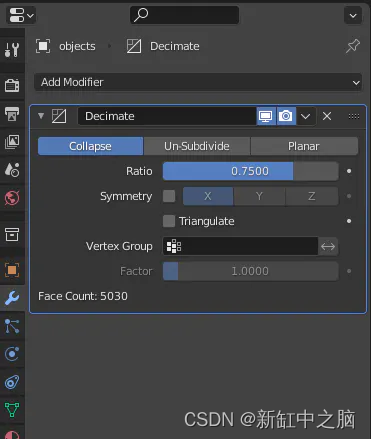Open the Object Data mesh tab
The height and width of the screenshot is (439, 371).
click(12, 410)
